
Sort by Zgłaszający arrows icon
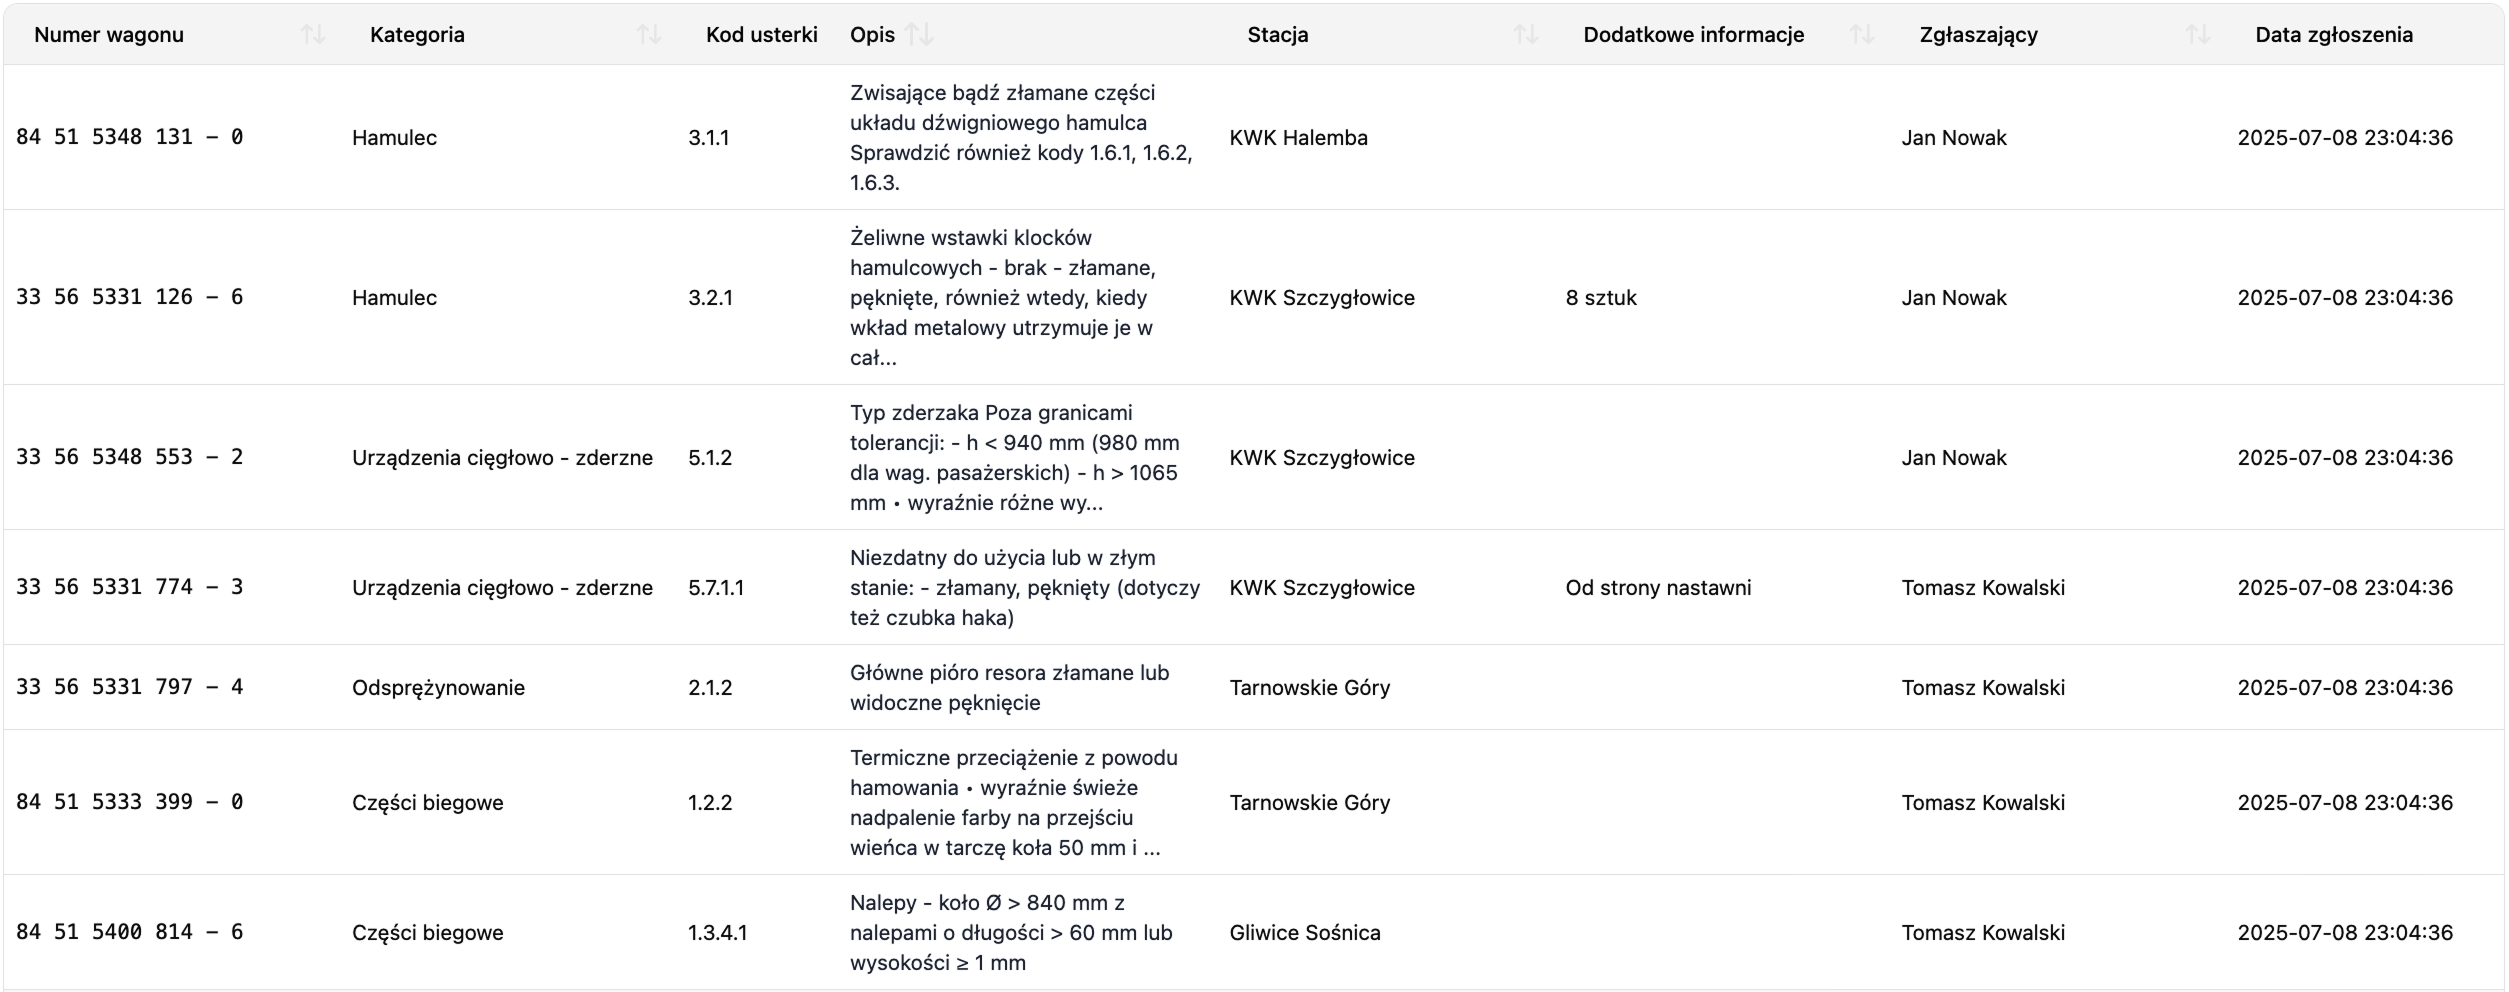point(2197,35)
